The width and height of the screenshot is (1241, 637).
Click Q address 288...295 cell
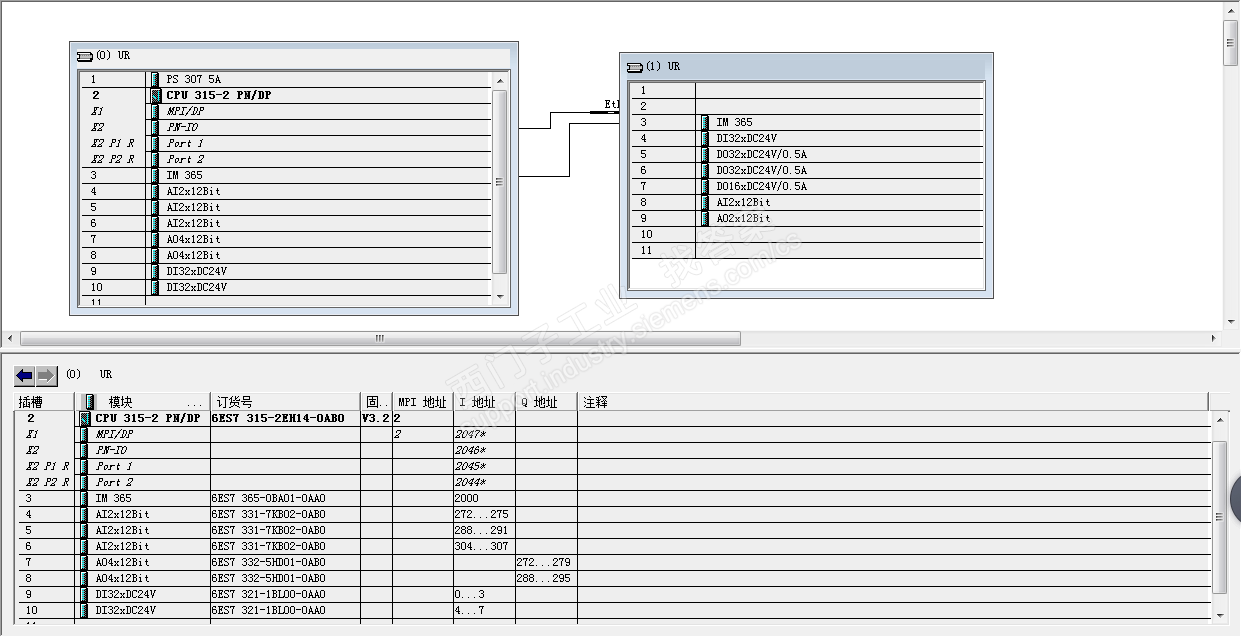[x=546, y=578]
